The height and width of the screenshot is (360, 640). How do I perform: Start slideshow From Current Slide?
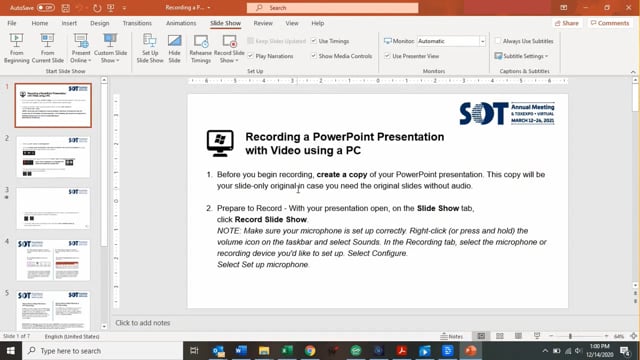47,48
